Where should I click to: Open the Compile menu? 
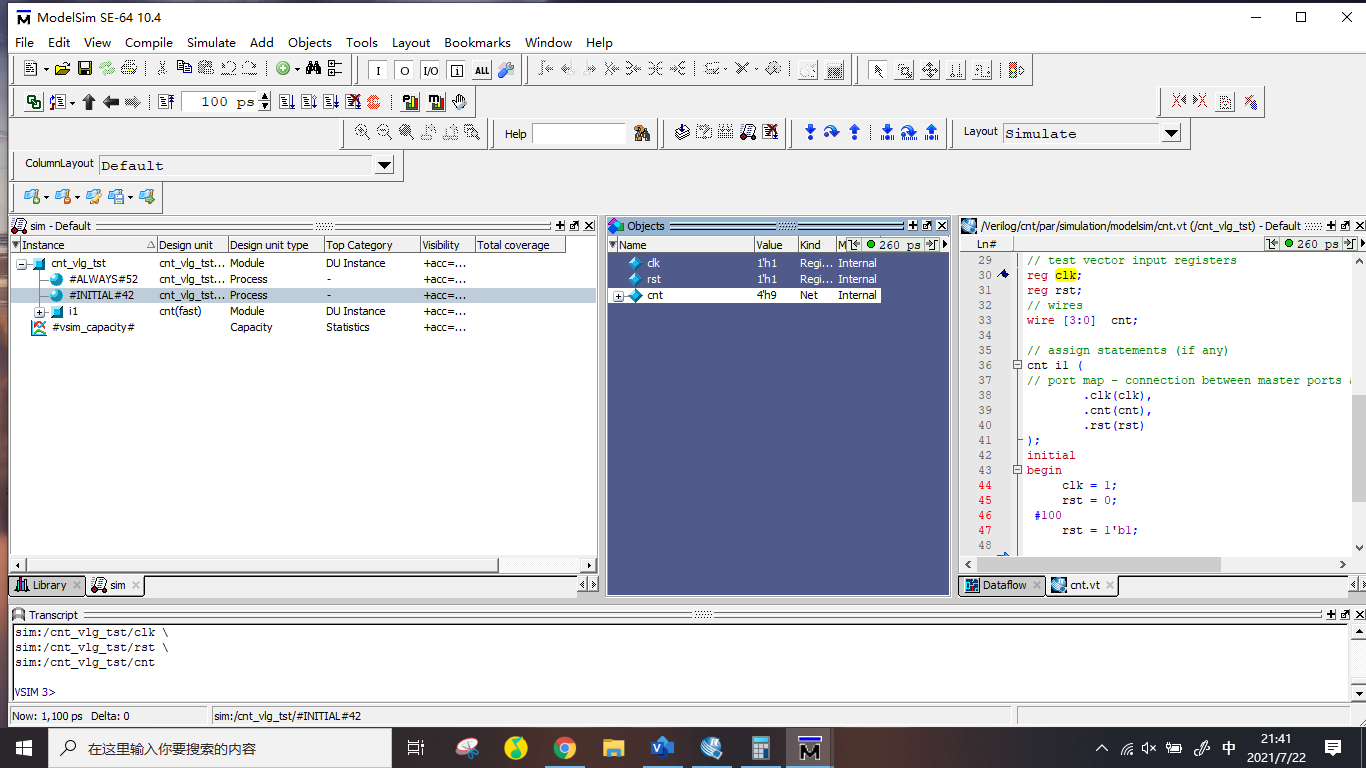pos(149,42)
